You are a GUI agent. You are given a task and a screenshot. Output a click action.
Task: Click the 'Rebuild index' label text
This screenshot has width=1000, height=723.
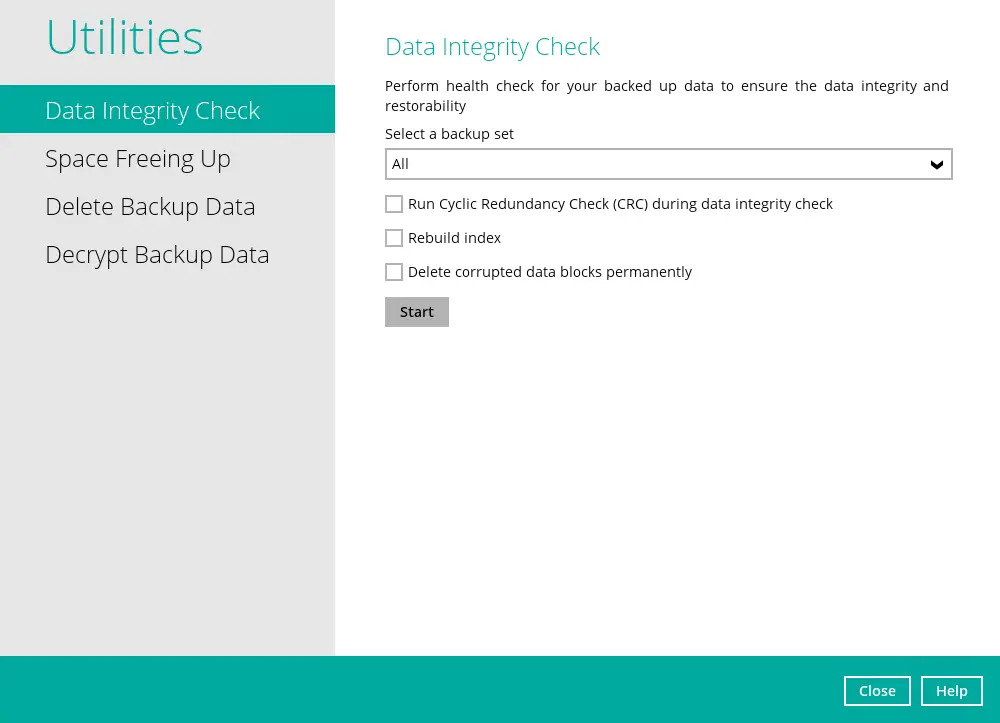[454, 238]
